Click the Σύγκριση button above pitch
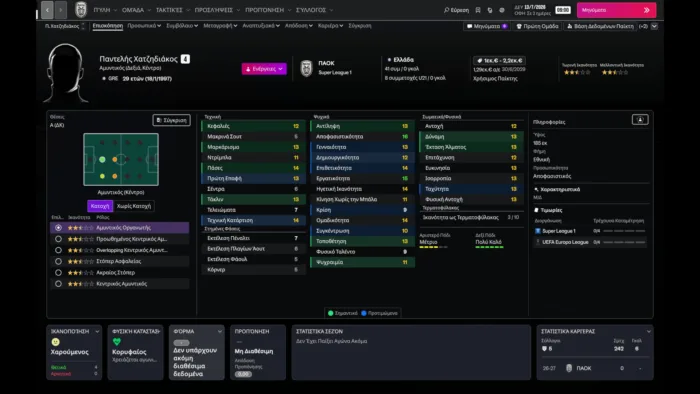This screenshot has height=394, width=700. (x=171, y=120)
